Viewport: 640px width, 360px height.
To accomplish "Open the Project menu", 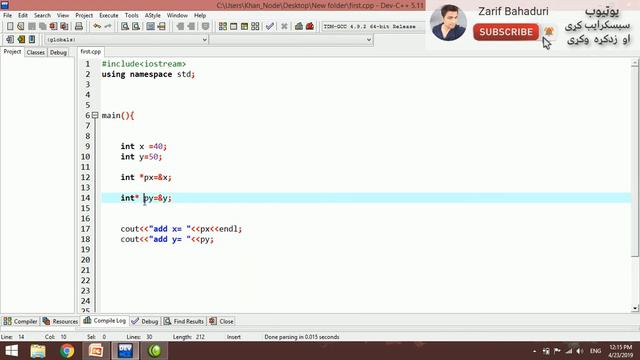I will click(84, 16).
